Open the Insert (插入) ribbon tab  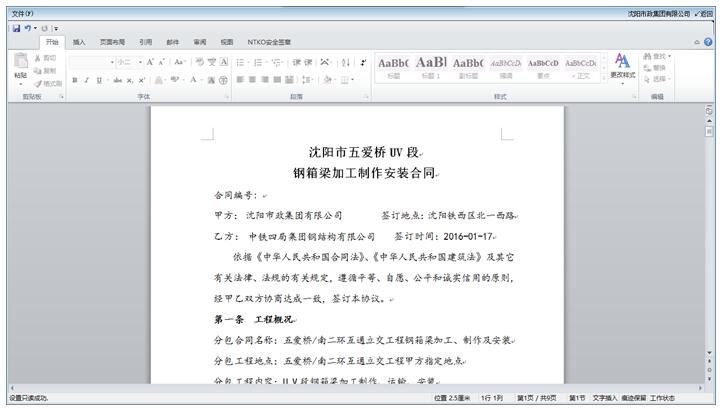point(79,42)
